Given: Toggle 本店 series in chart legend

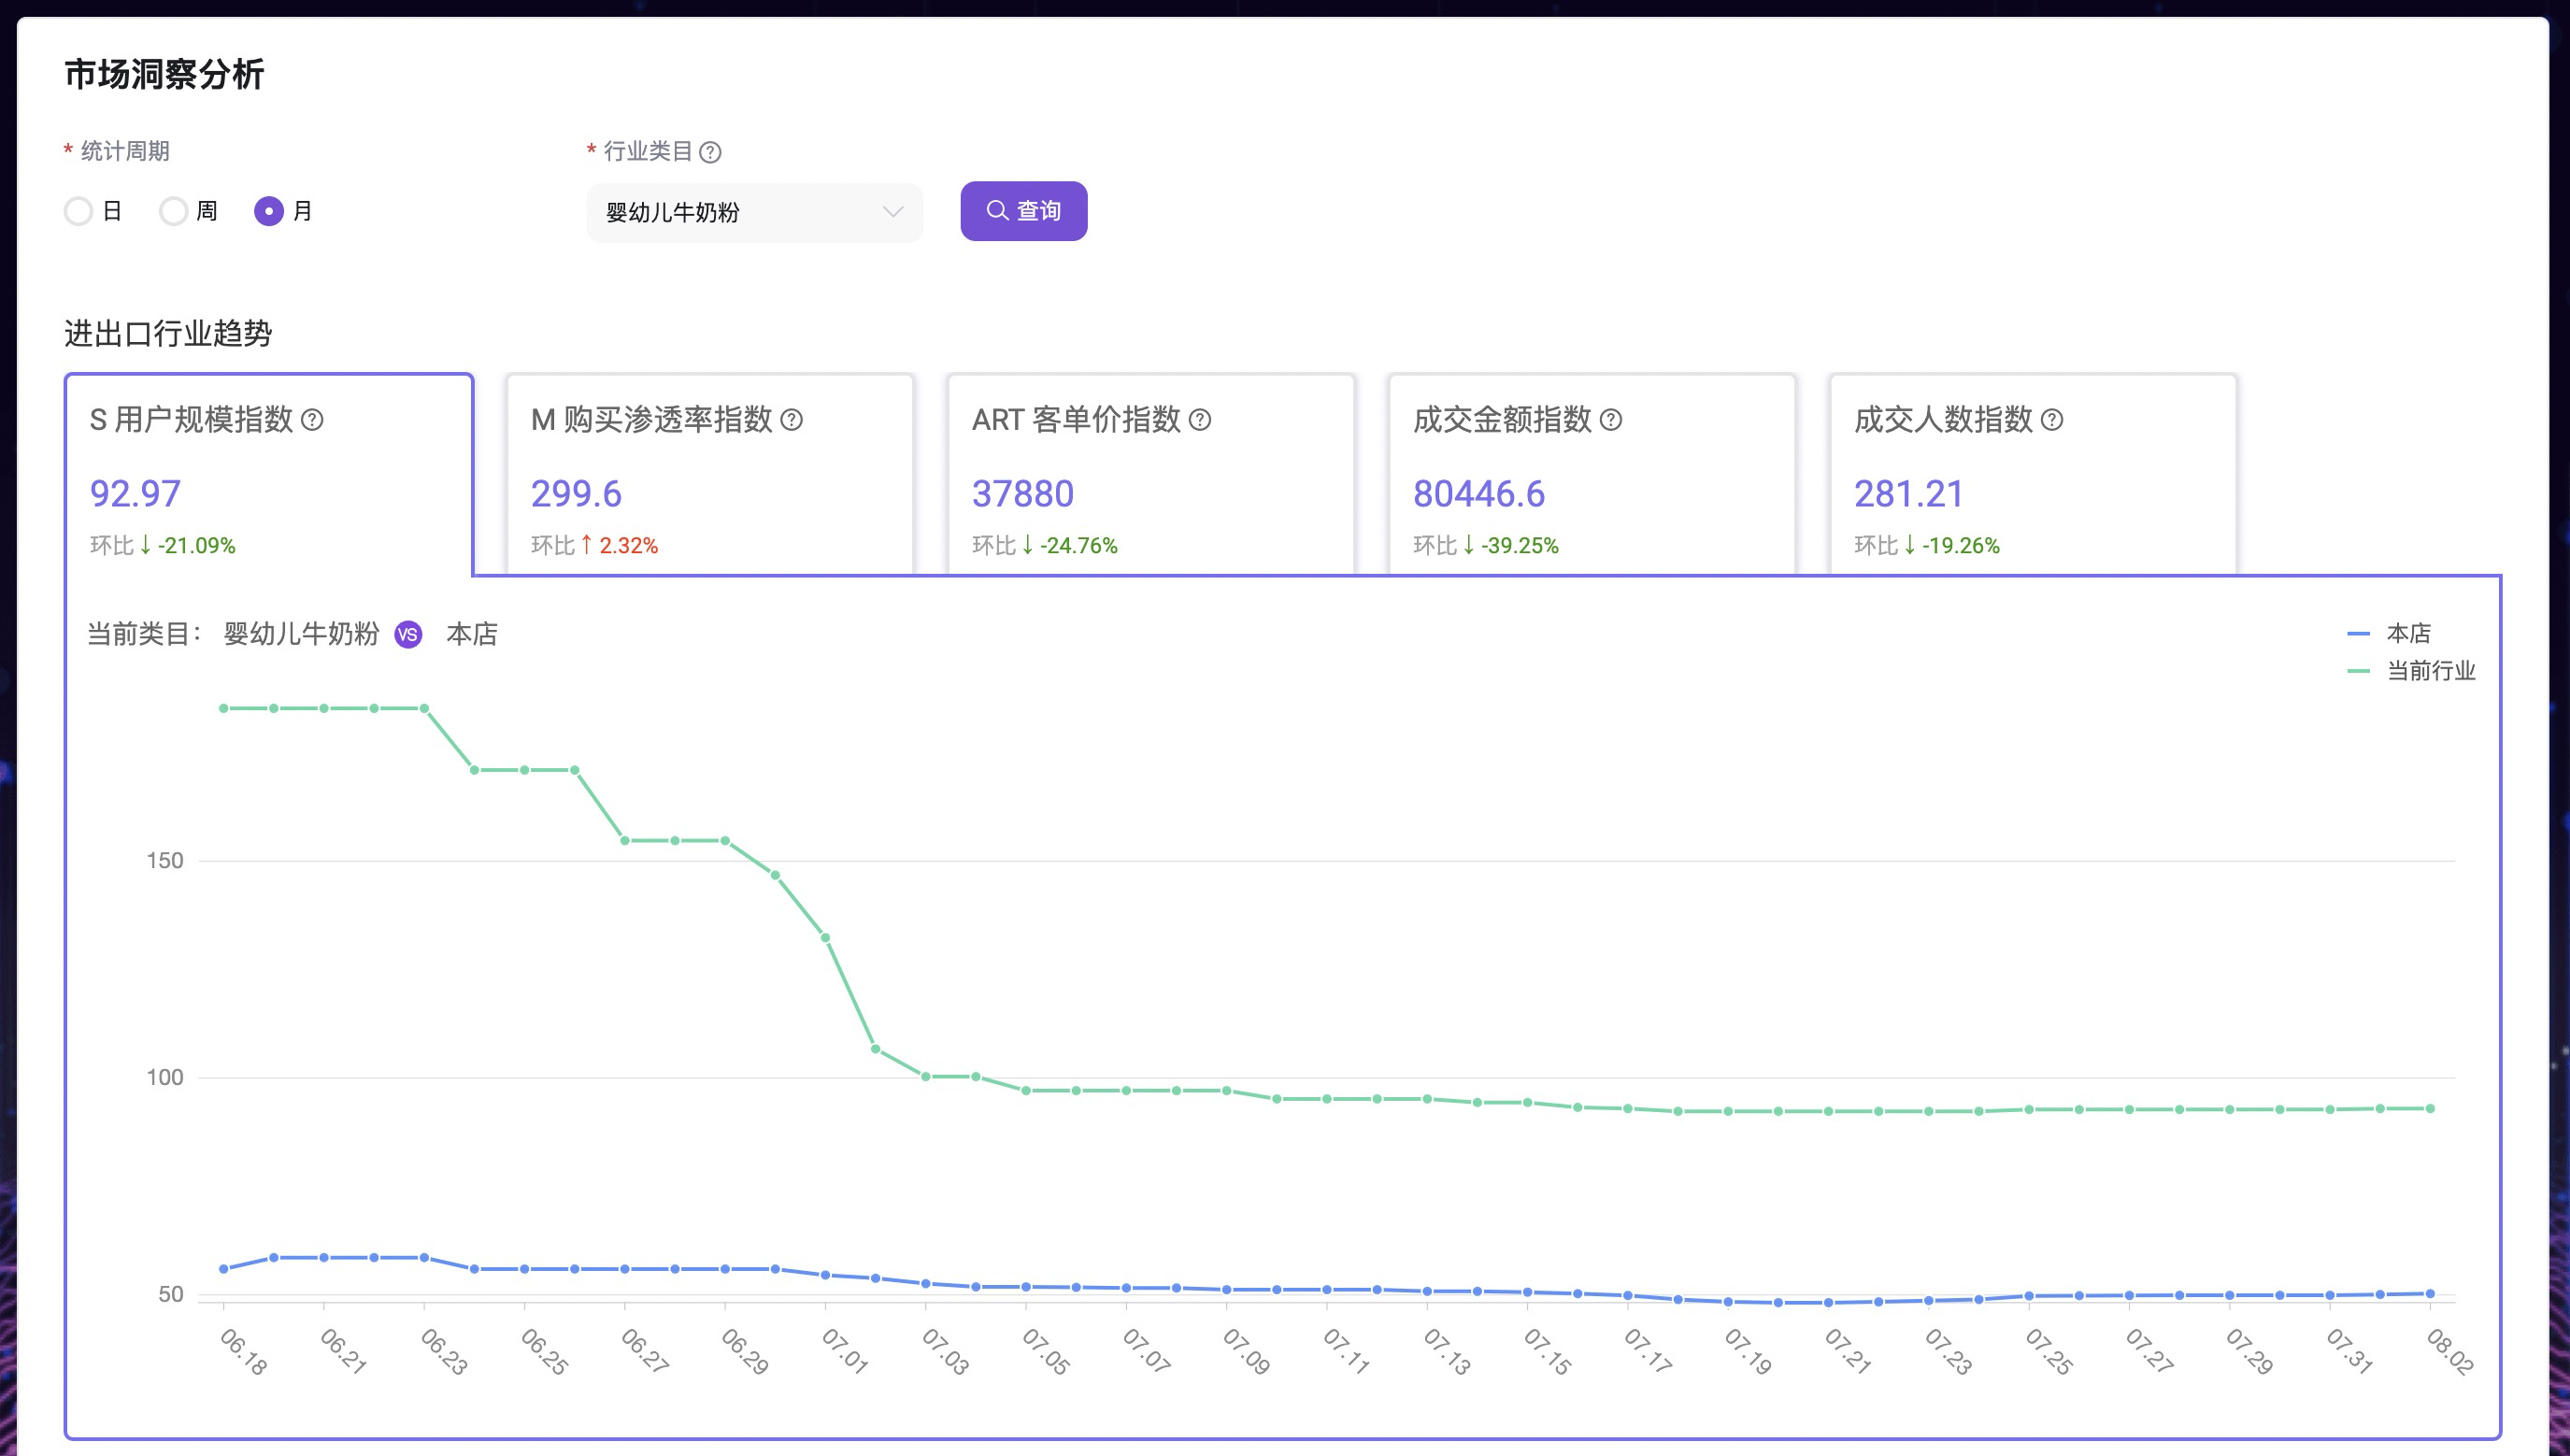Looking at the screenshot, I should click(x=2388, y=634).
